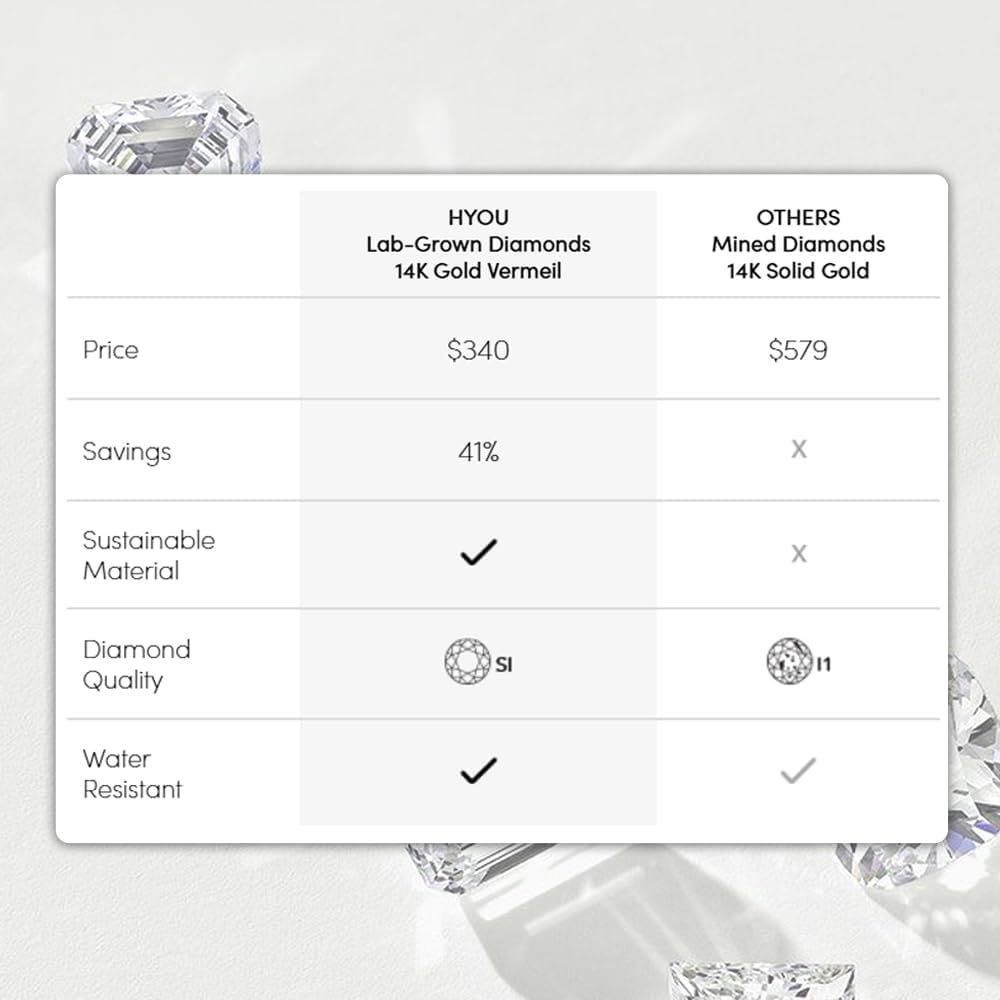Click the gray Water Resistant checkmark
Viewport: 1000px width, 1000px height.
pos(797,770)
